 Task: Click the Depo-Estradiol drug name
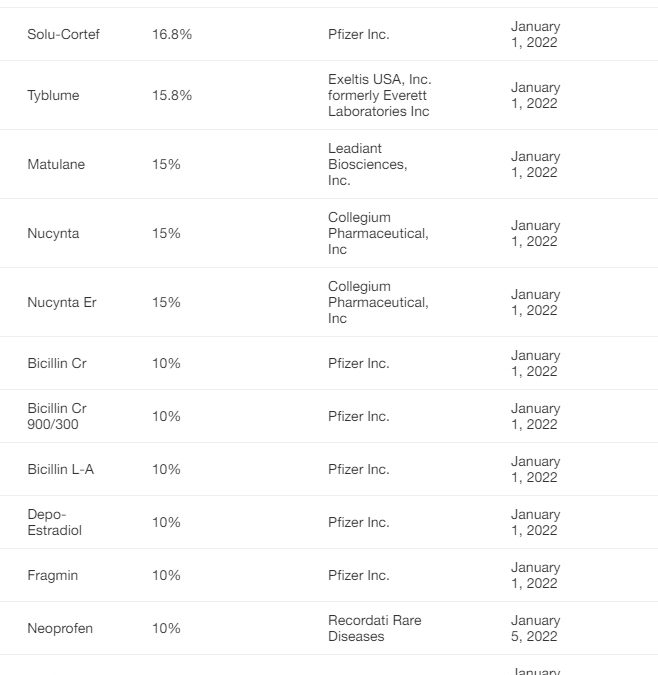[54, 522]
